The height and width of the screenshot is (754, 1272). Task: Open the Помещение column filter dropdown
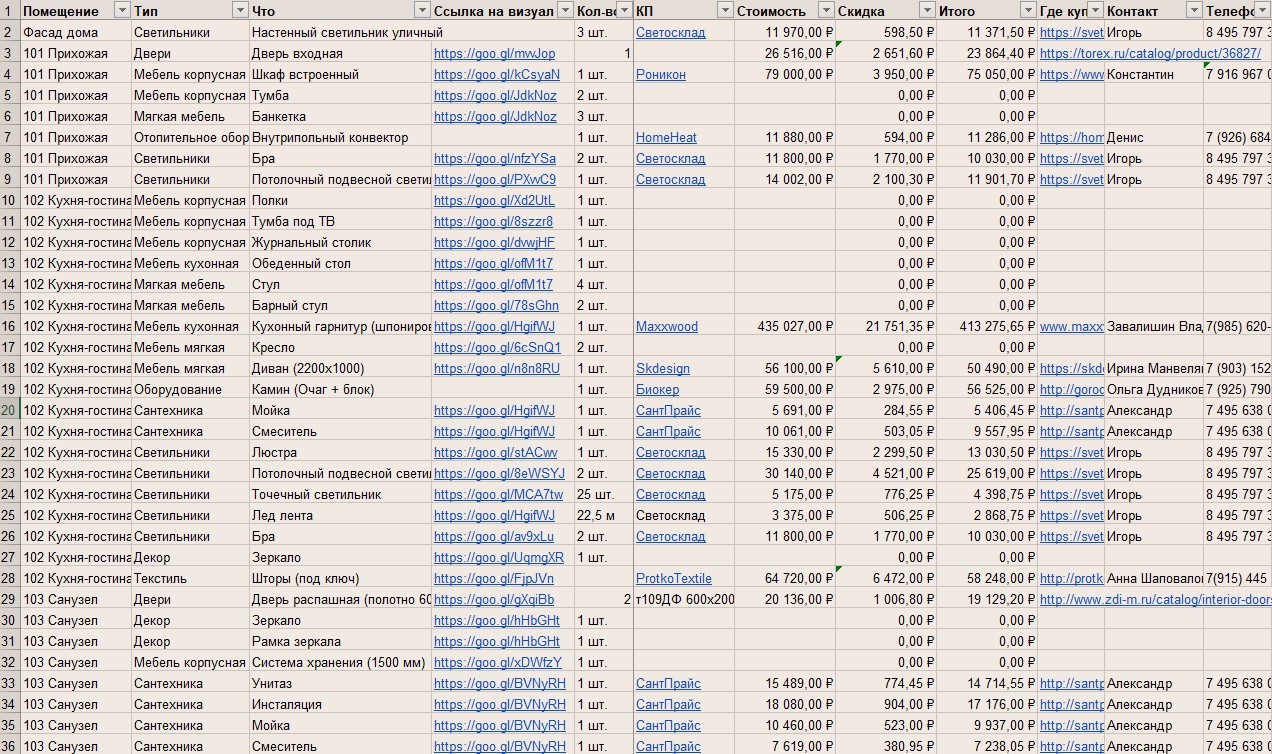122,10
